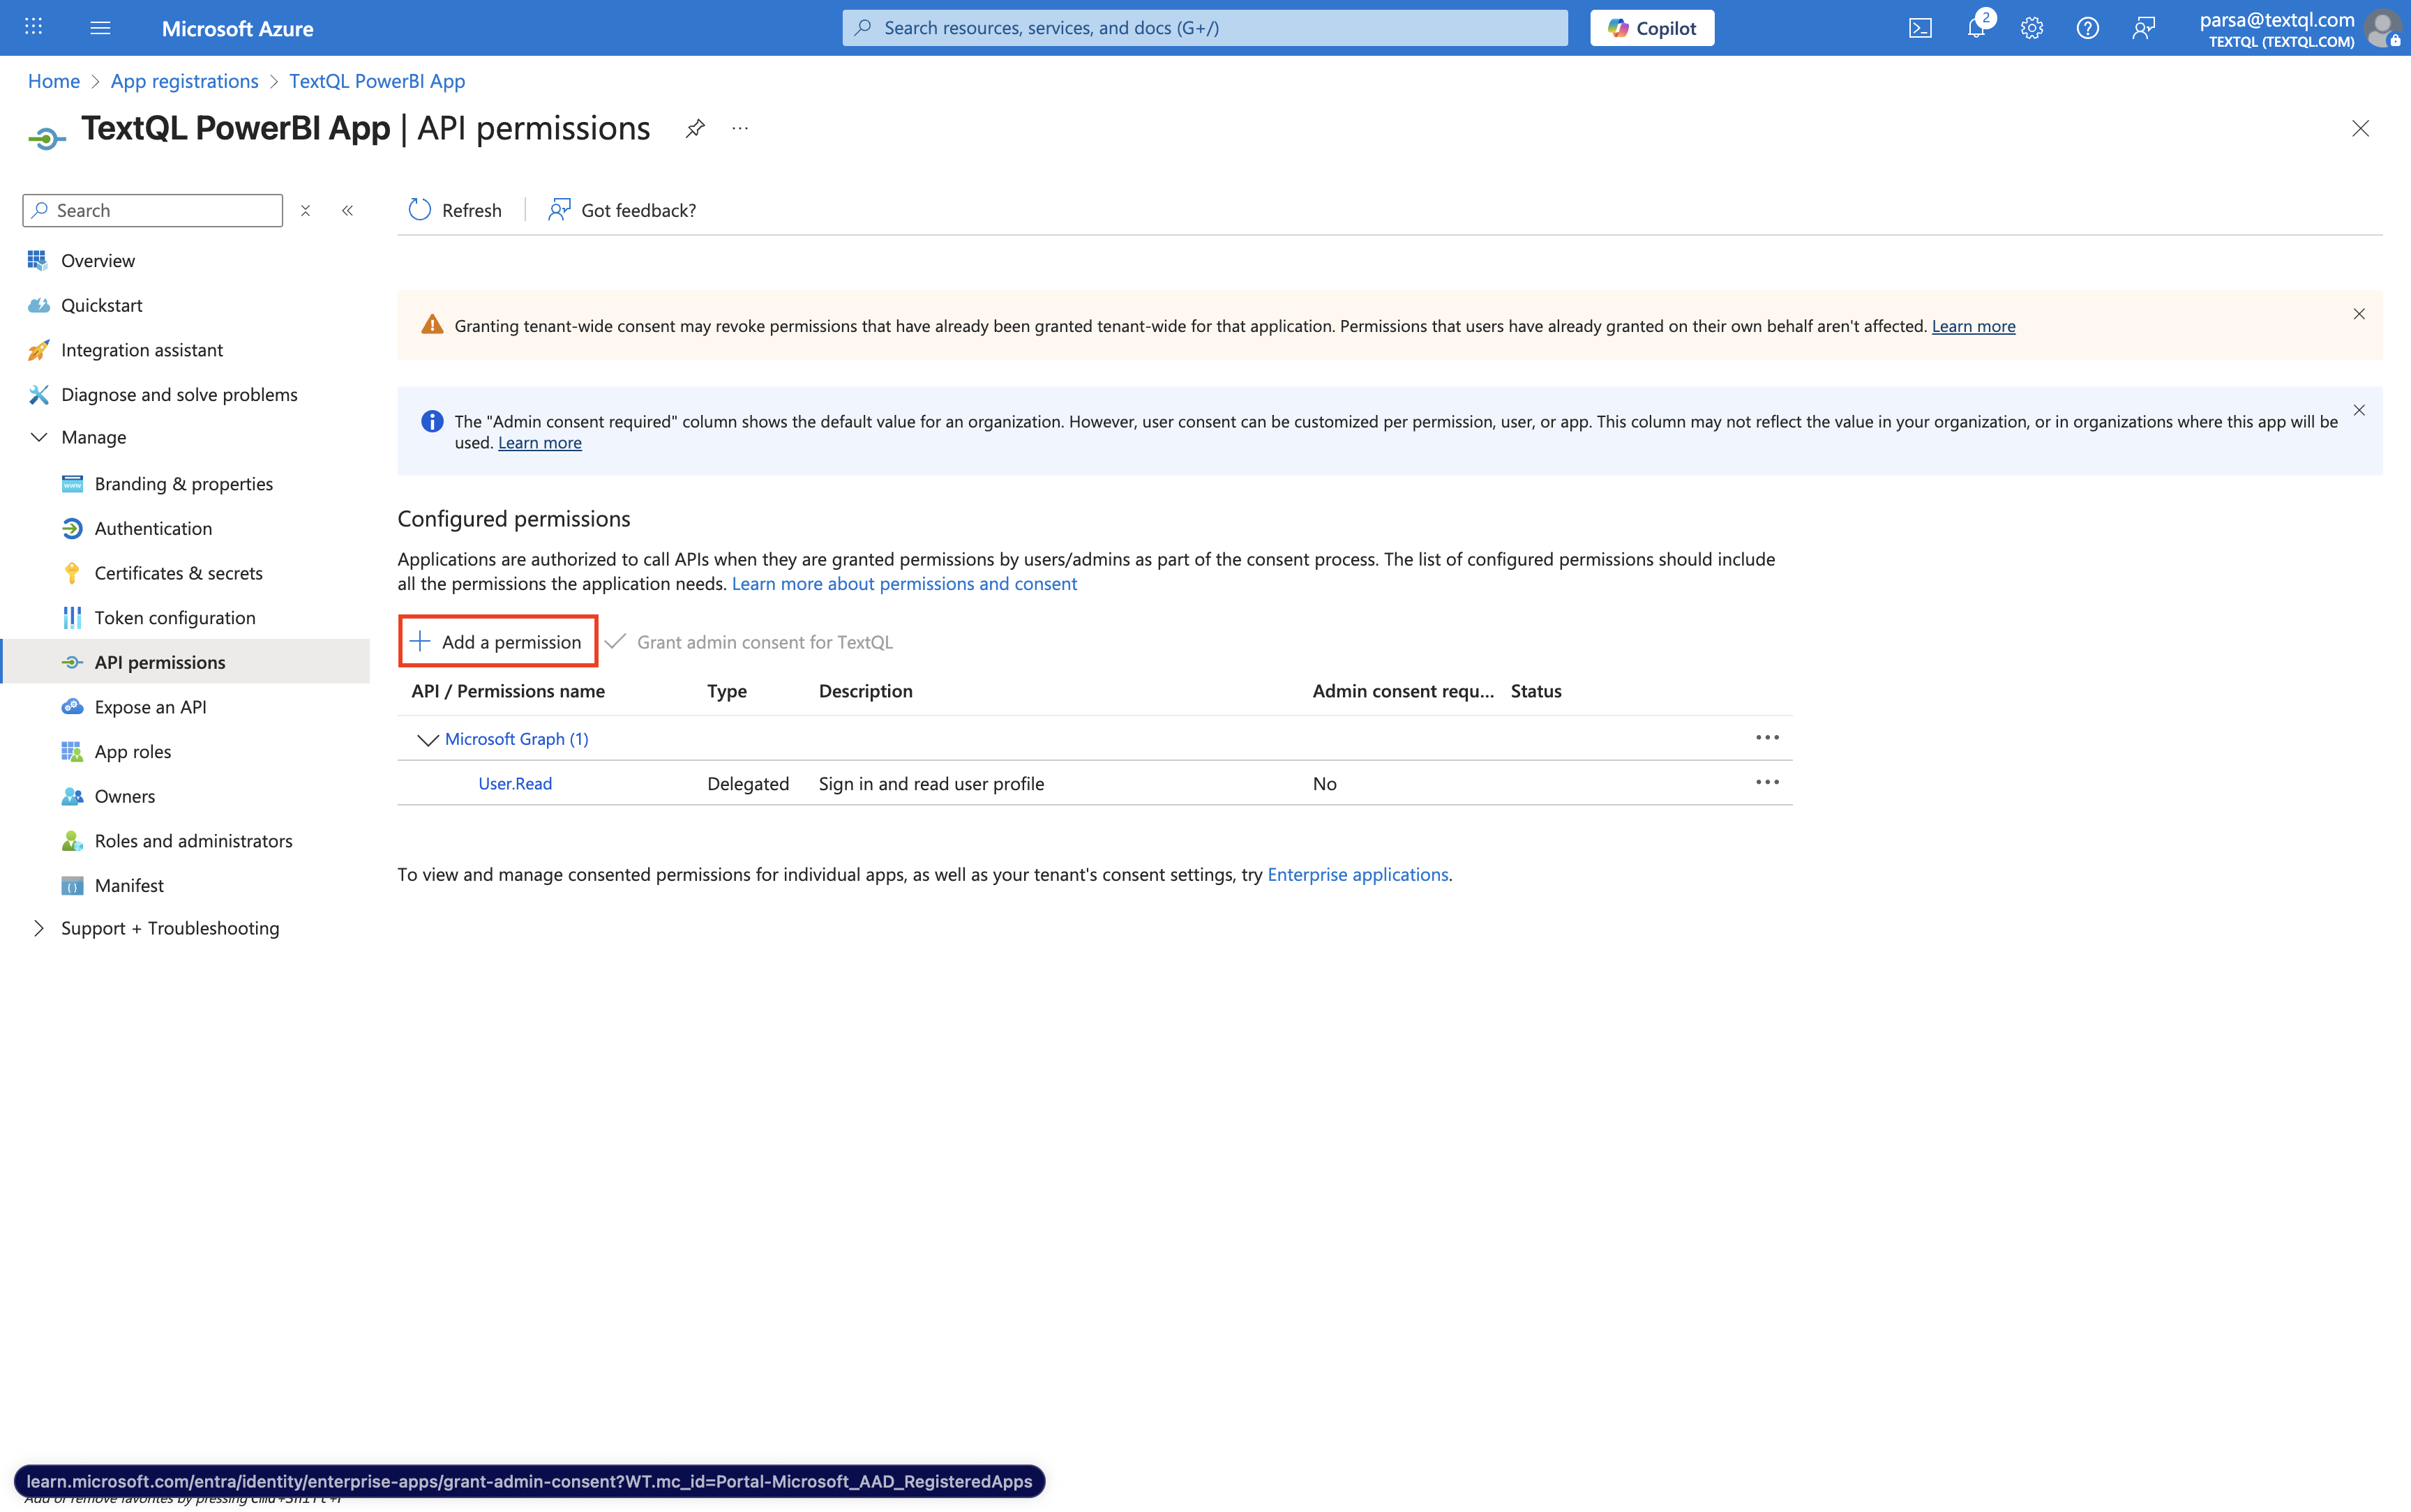Expand Support + Troubleshooting section

pyautogui.click(x=39, y=928)
